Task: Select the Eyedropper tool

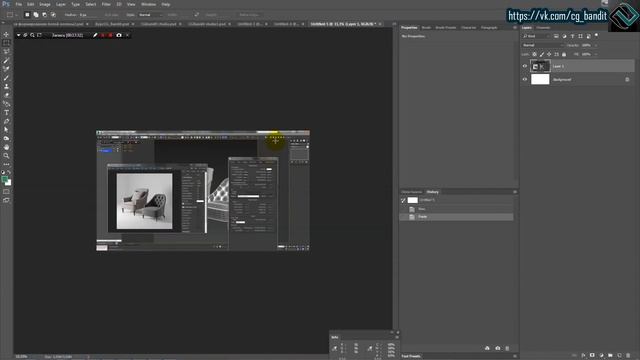Action: pos(6,60)
